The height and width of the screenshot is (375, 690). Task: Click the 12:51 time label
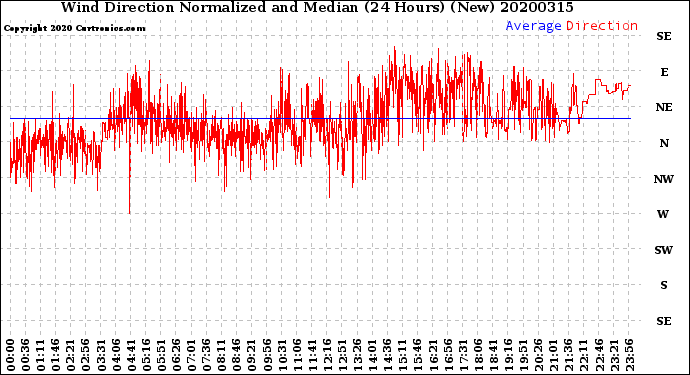[x=342, y=355]
